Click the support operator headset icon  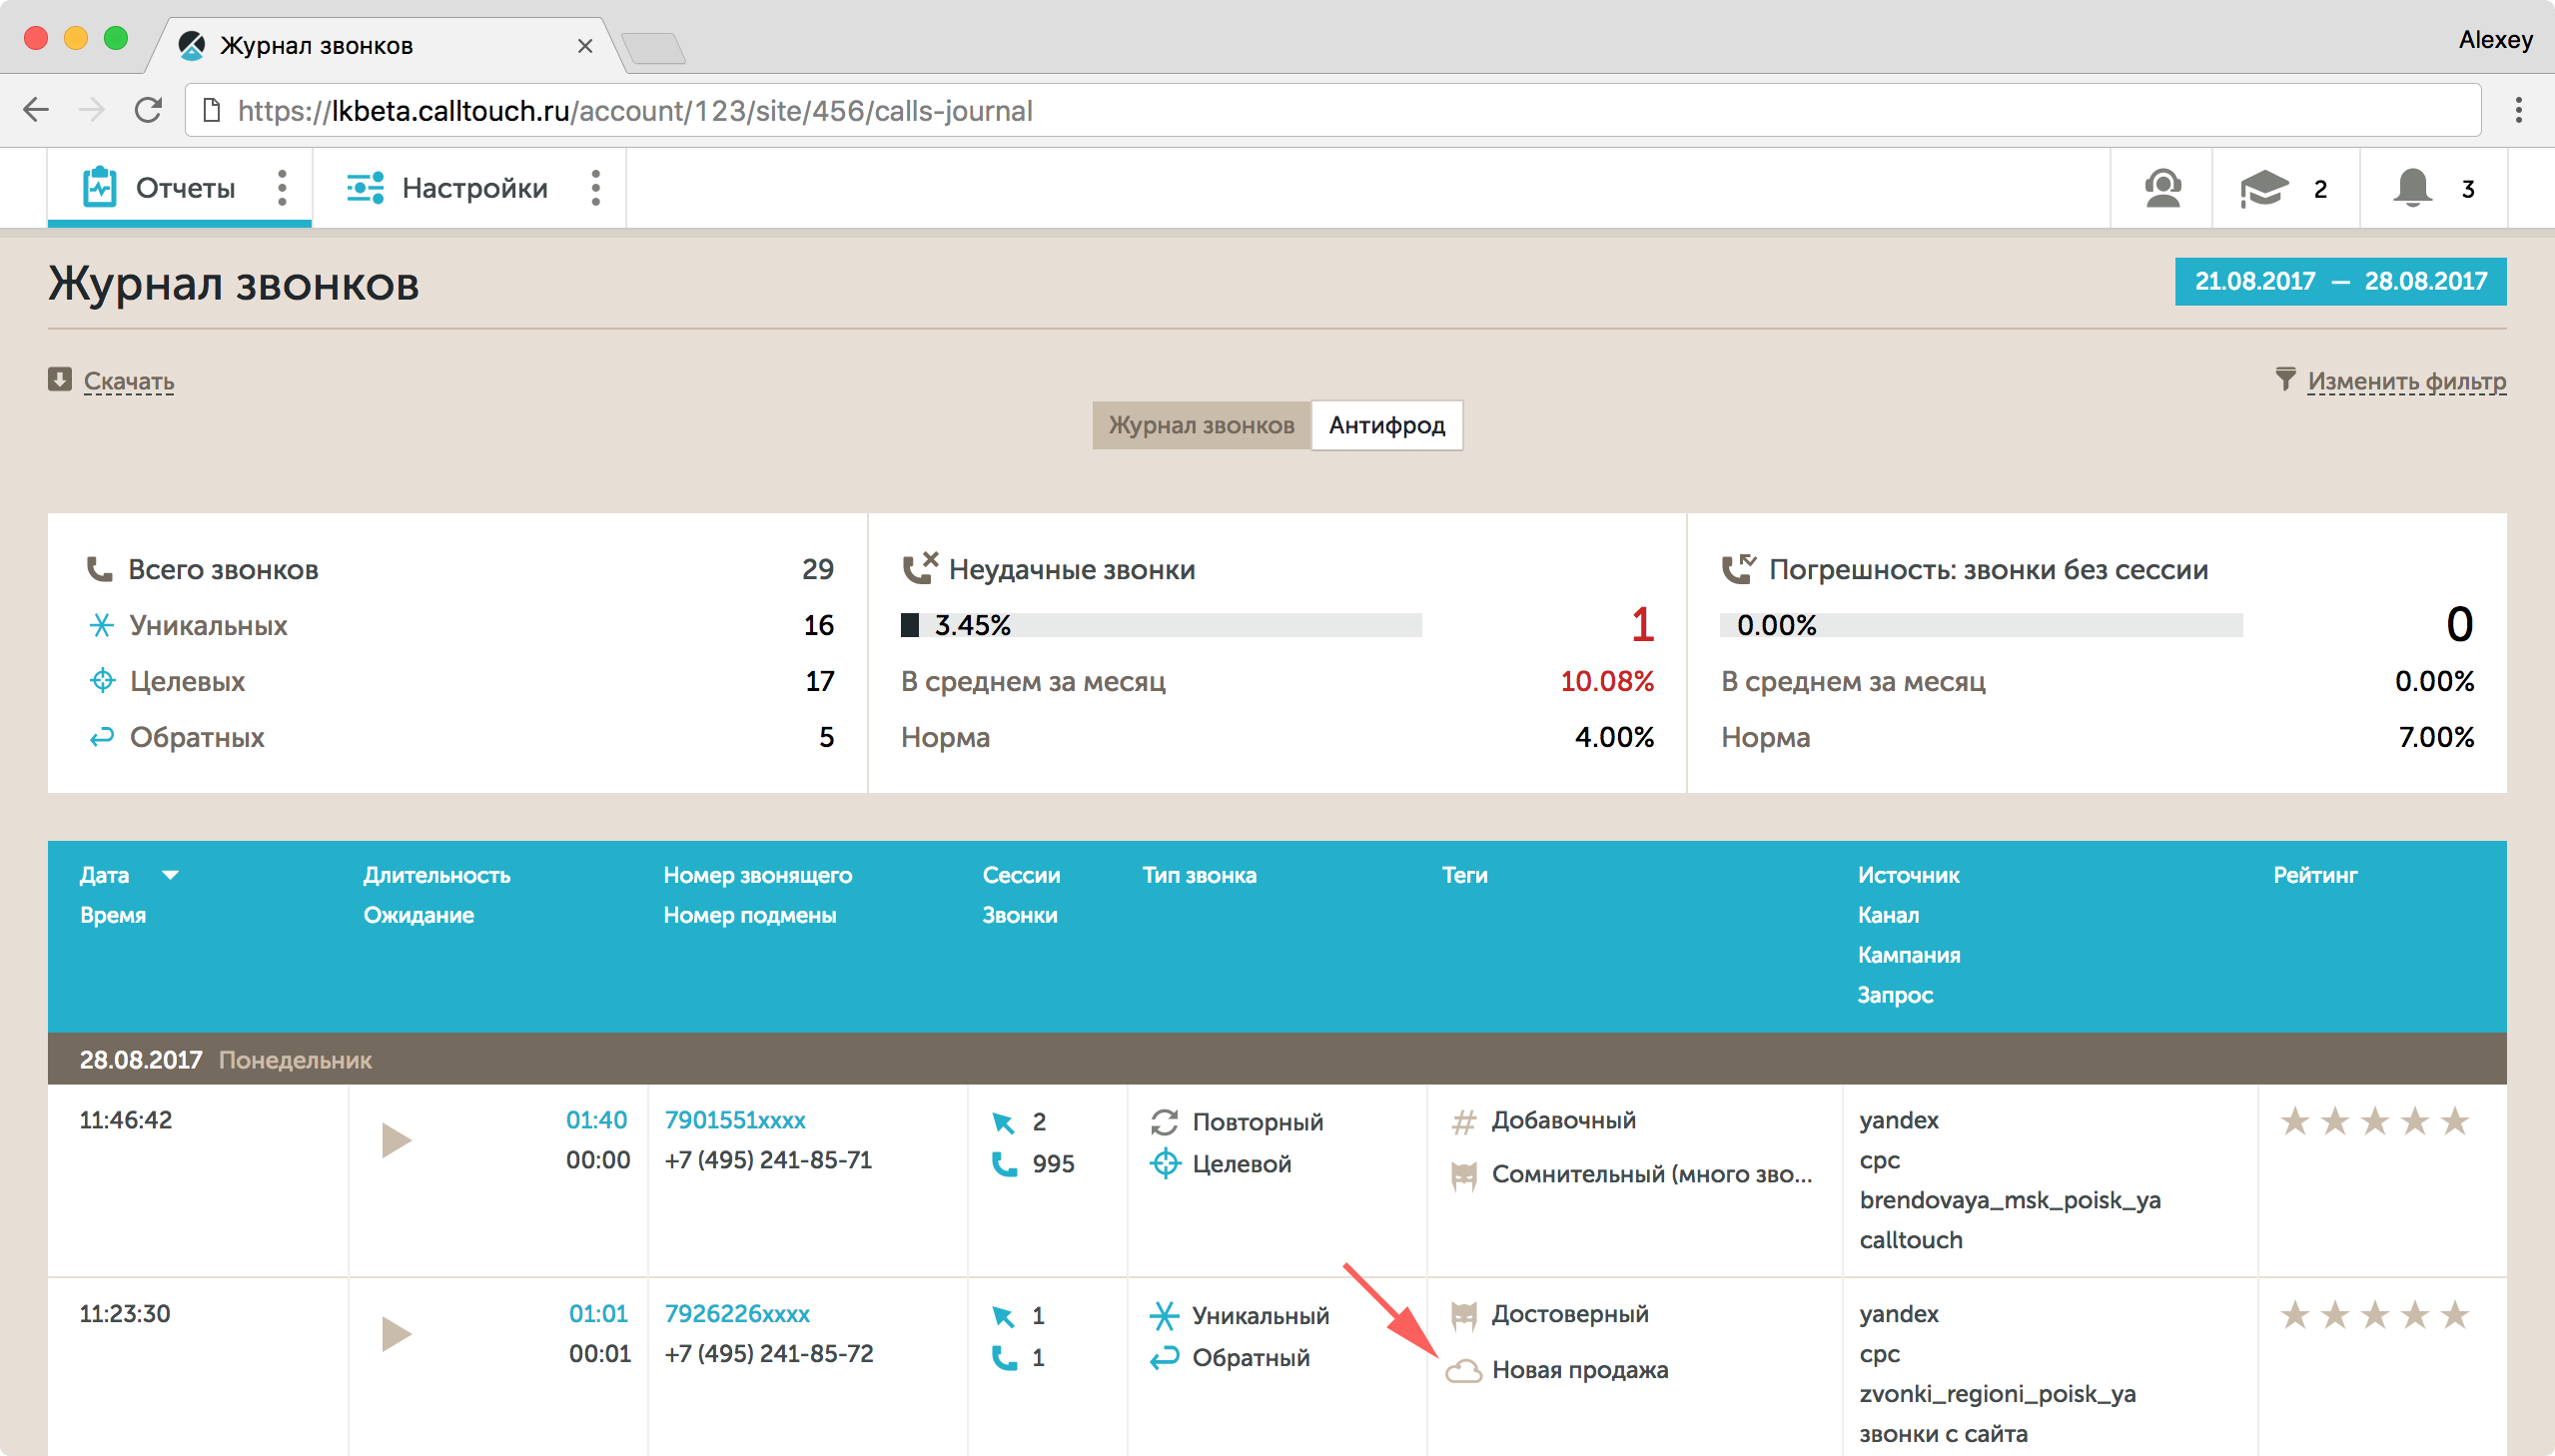[2162, 188]
